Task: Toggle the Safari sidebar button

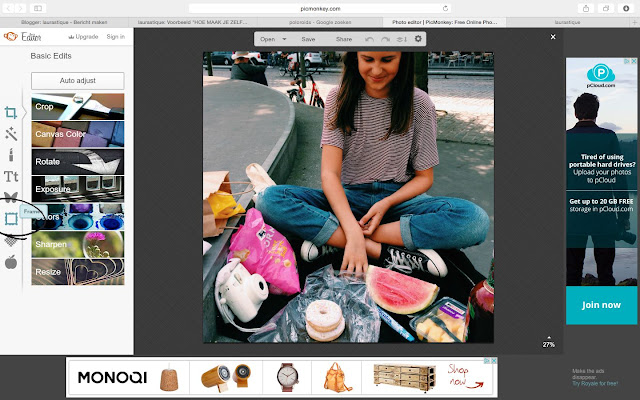Action: click(38, 8)
